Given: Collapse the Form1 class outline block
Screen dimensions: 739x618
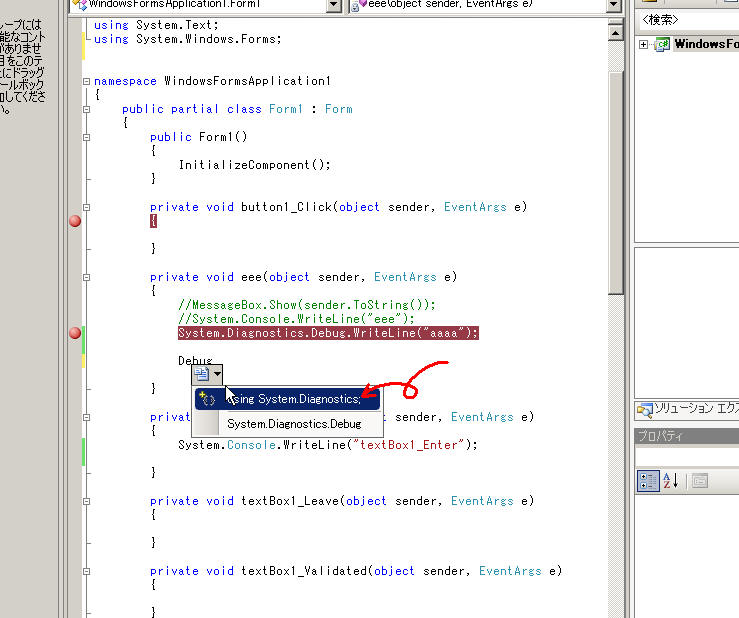Looking at the screenshot, I should (87, 109).
